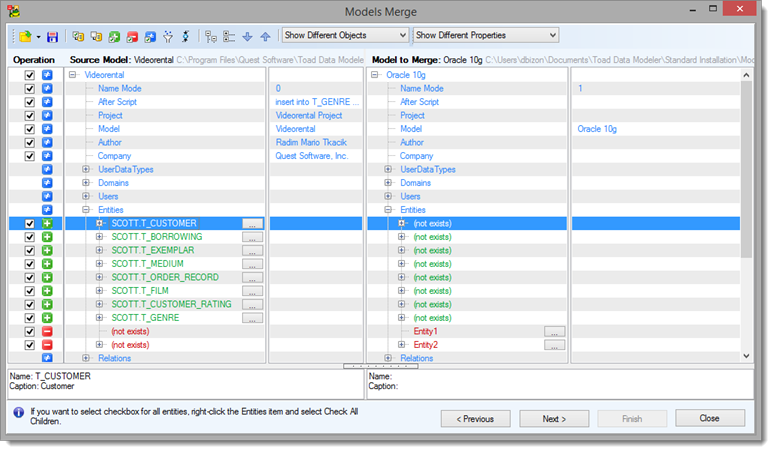Uncheck the SCOTT.T_BORROWING operation checkbox
The width and height of the screenshot is (773, 452).
pos(30,237)
